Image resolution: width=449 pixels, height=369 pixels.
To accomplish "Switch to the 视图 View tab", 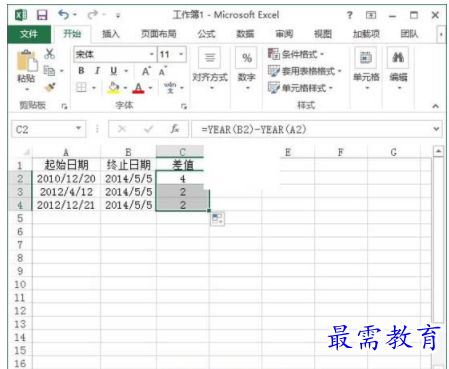I will tap(323, 34).
